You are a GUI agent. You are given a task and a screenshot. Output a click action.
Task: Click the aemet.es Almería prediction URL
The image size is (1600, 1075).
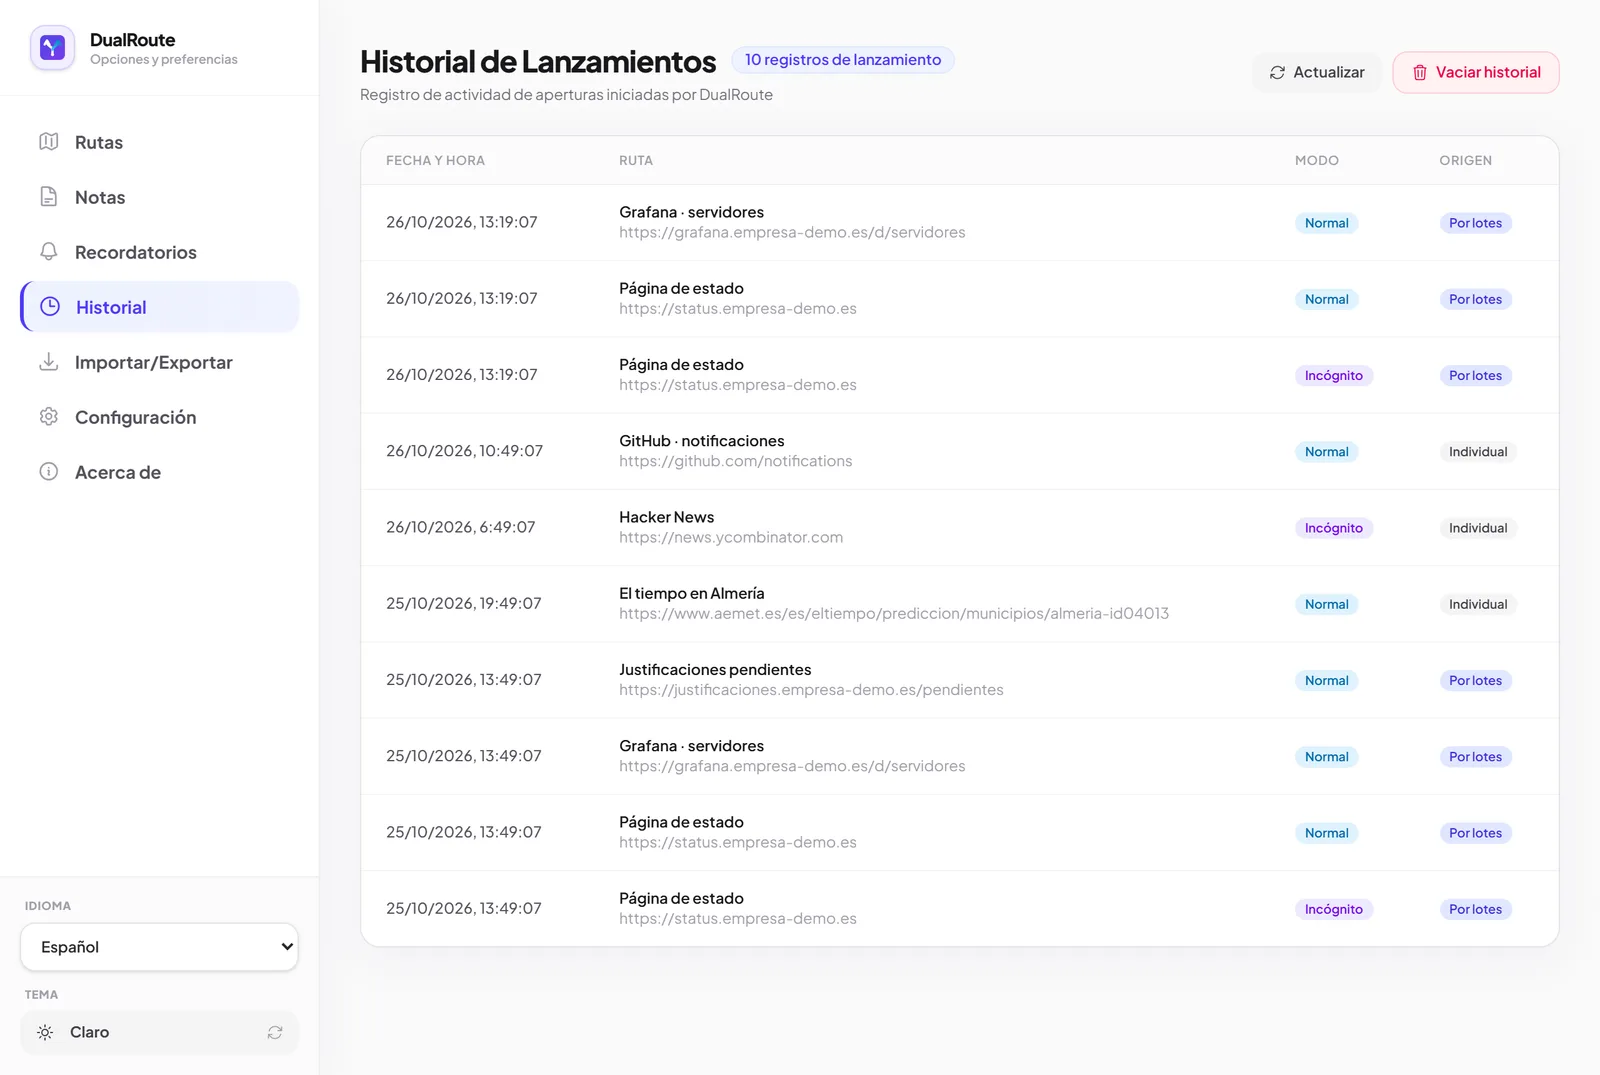click(893, 613)
